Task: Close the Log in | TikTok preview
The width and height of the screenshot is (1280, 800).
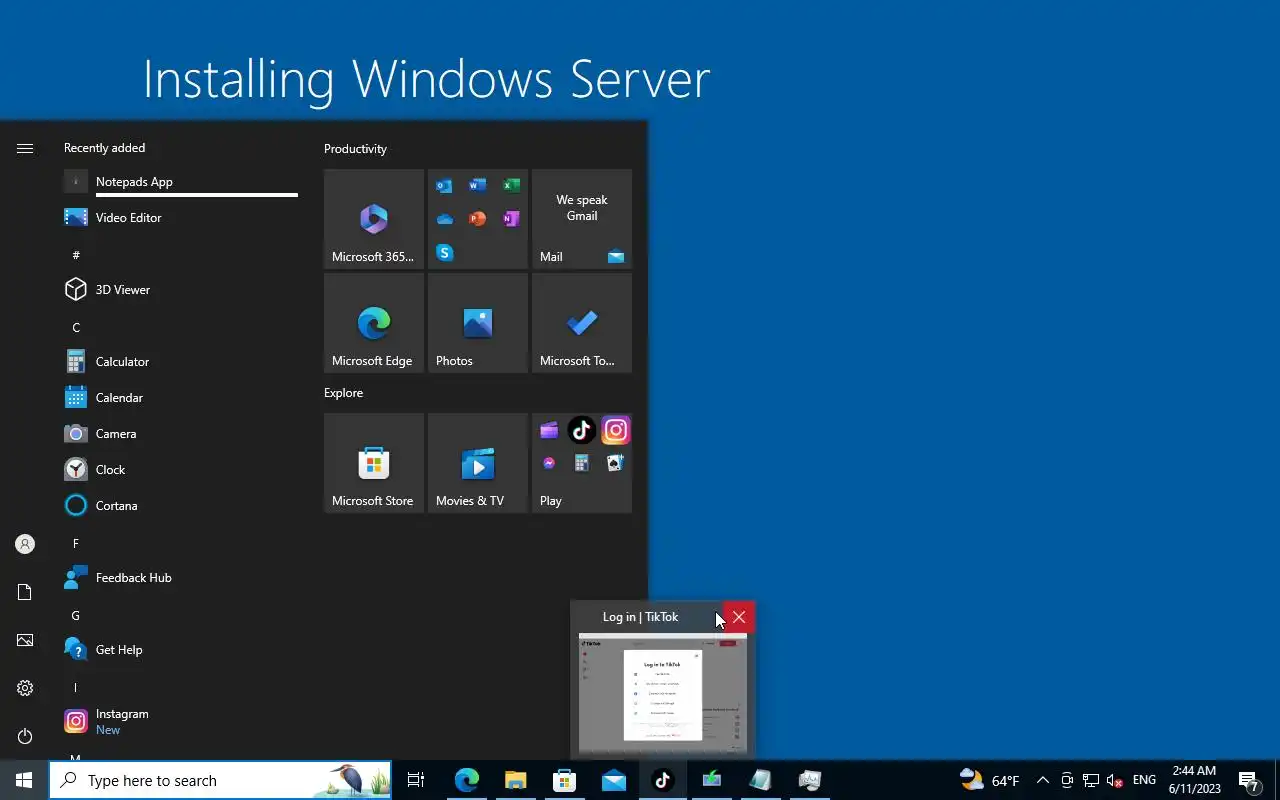Action: tap(739, 617)
